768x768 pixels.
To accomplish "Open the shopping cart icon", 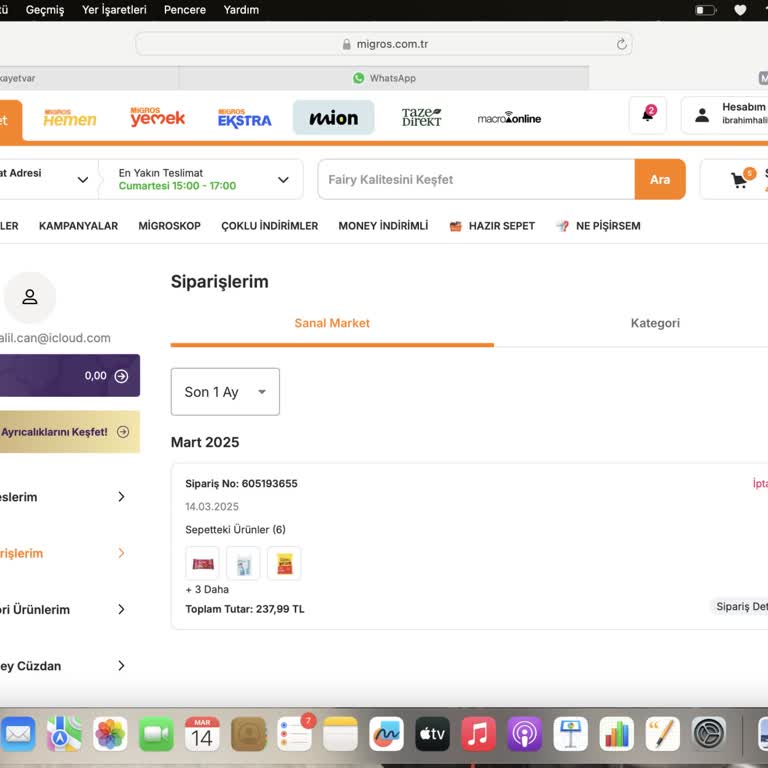I will (x=739, y=180).
